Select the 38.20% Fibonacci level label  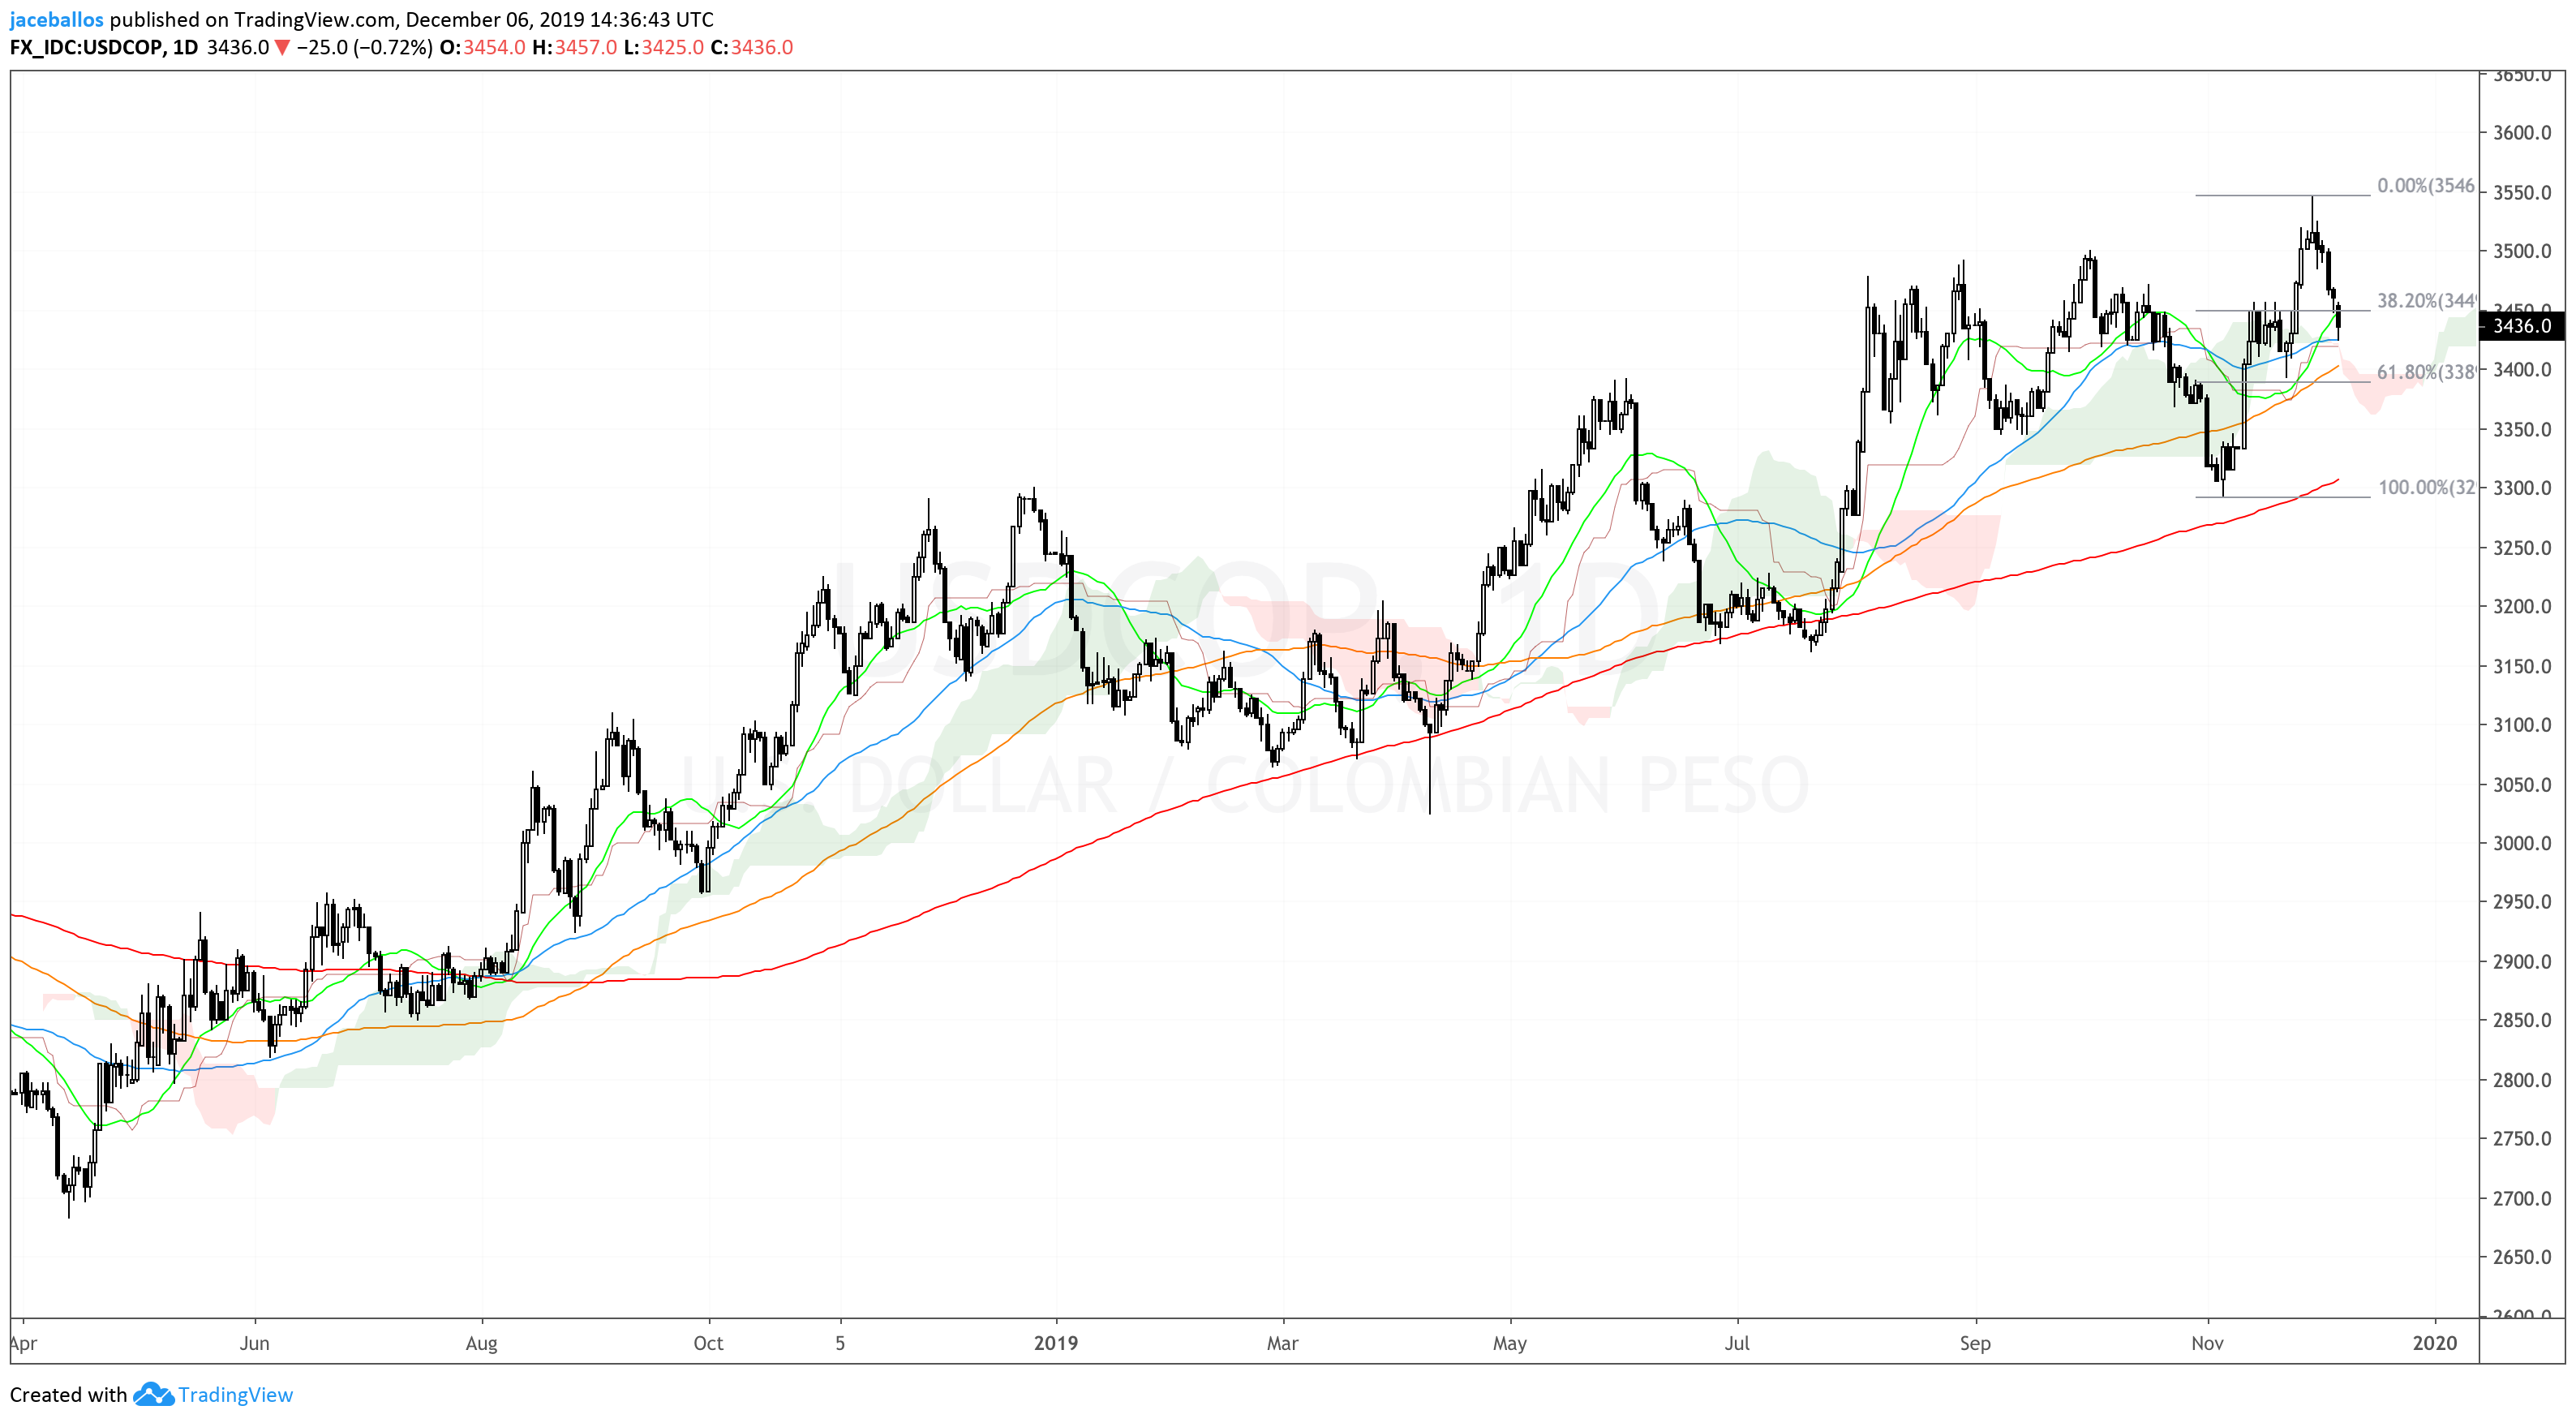coord(2425,301)
